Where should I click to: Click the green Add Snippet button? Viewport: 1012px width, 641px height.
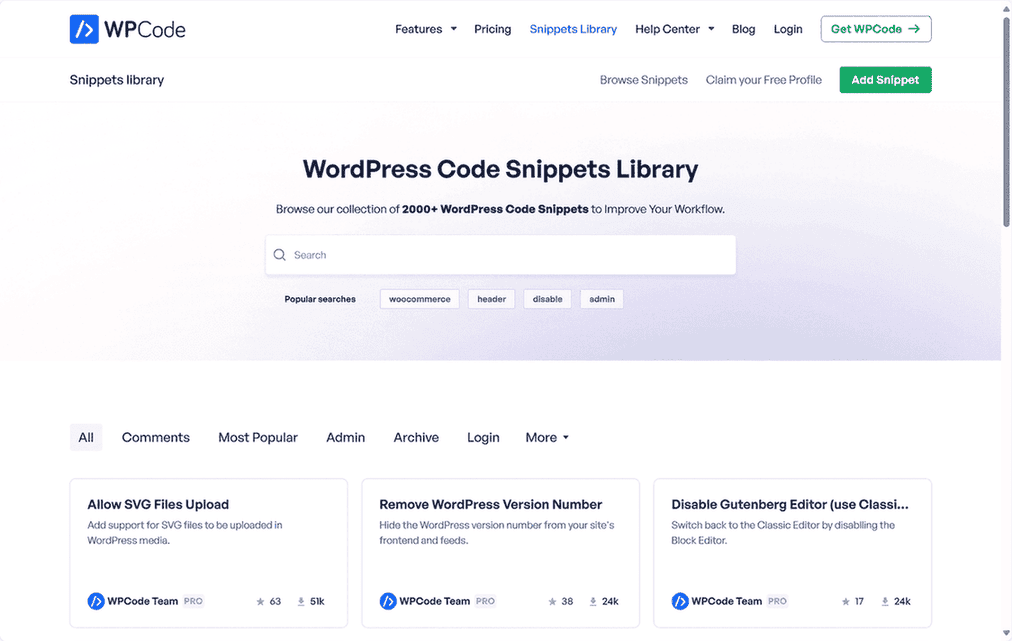(884, 79)
